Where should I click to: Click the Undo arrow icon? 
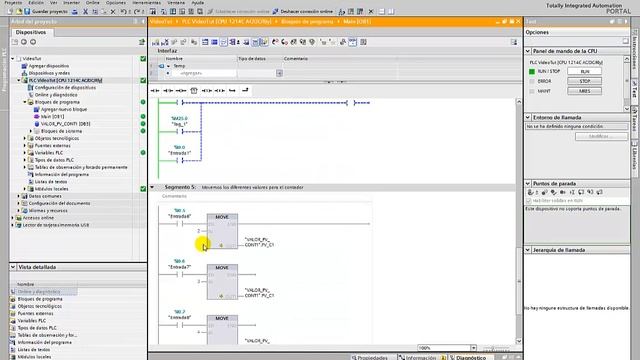[x=124, y=11]
